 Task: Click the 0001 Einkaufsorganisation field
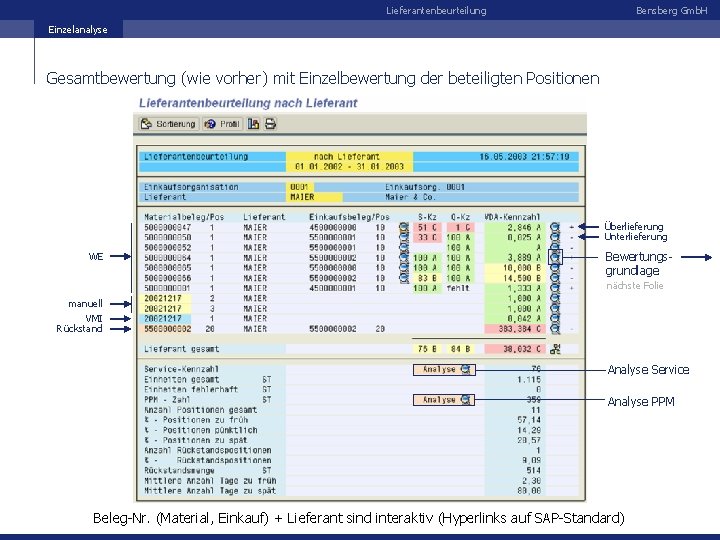(299, 187)
